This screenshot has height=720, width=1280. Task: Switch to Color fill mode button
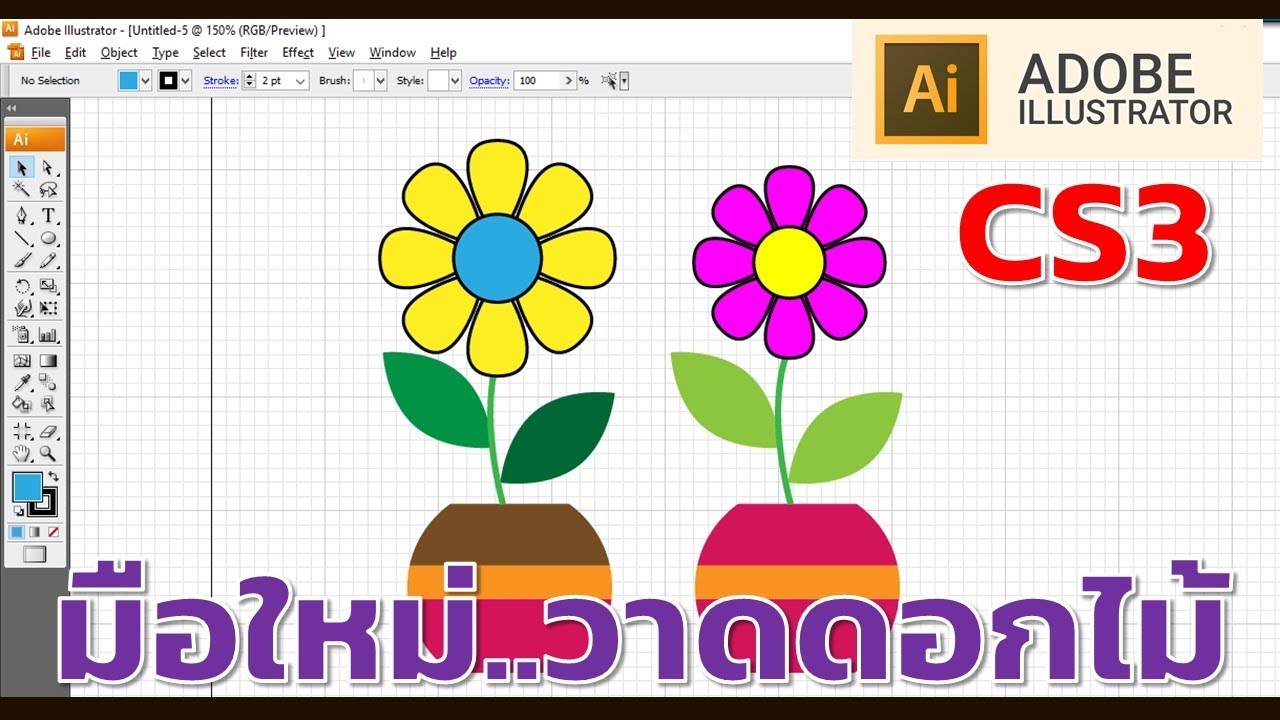tap(17, 532)
